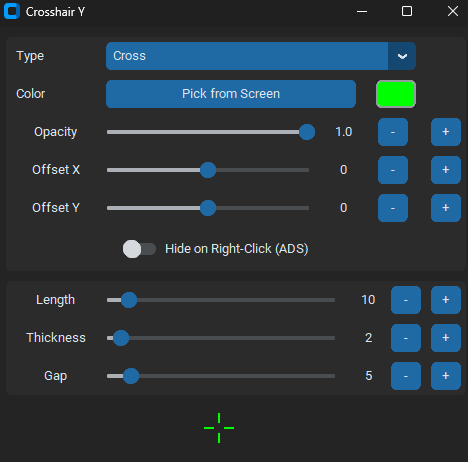Increase Opacity with the plus button
The width and height of the screenshot is (468, 462).
[x=446, y=132]
